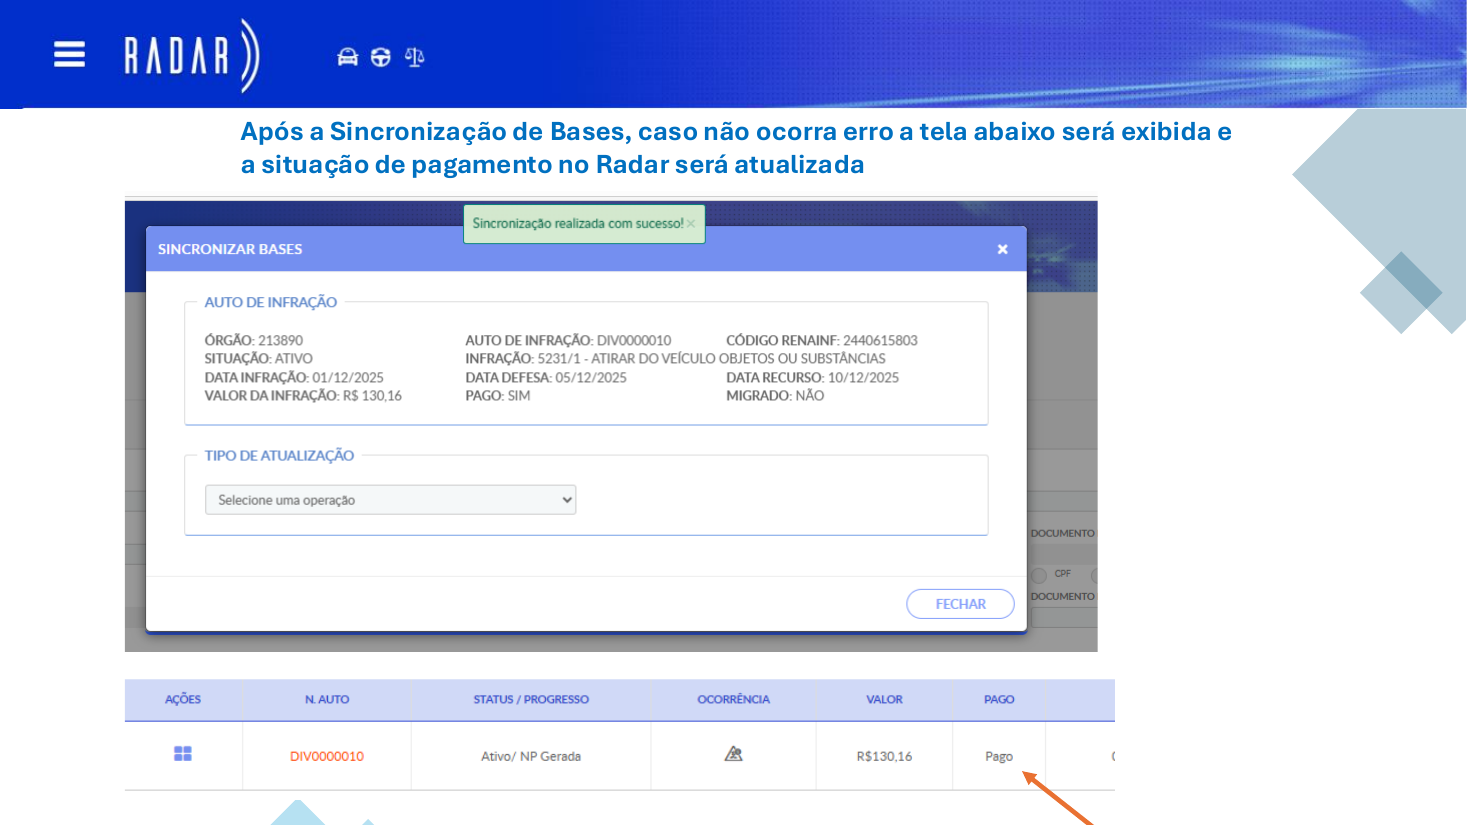Viewport: 1467px width, 825px height.
Task: Close the Sincronizar Bases dialog with X
Action: (x=1002, y=249)
